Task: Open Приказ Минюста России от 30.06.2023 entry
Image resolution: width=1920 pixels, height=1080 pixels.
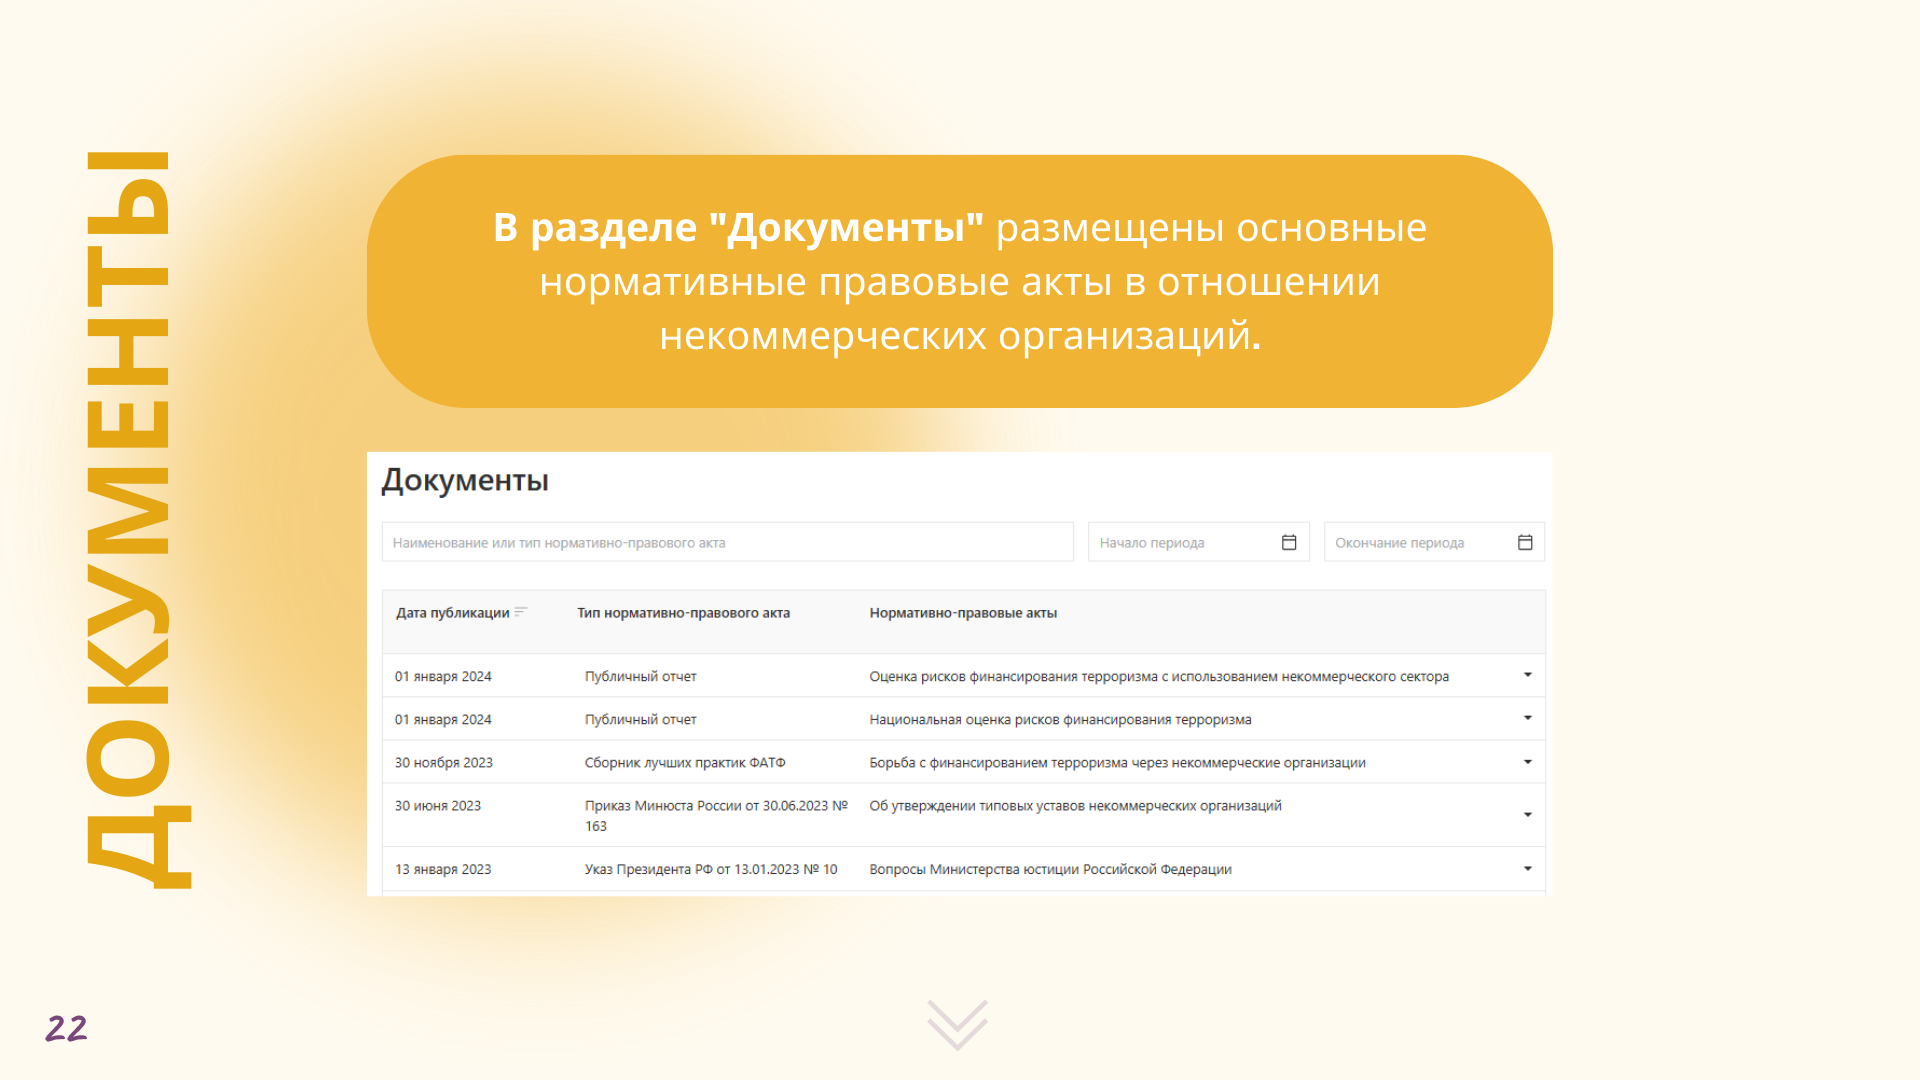Action: (715, 806)
